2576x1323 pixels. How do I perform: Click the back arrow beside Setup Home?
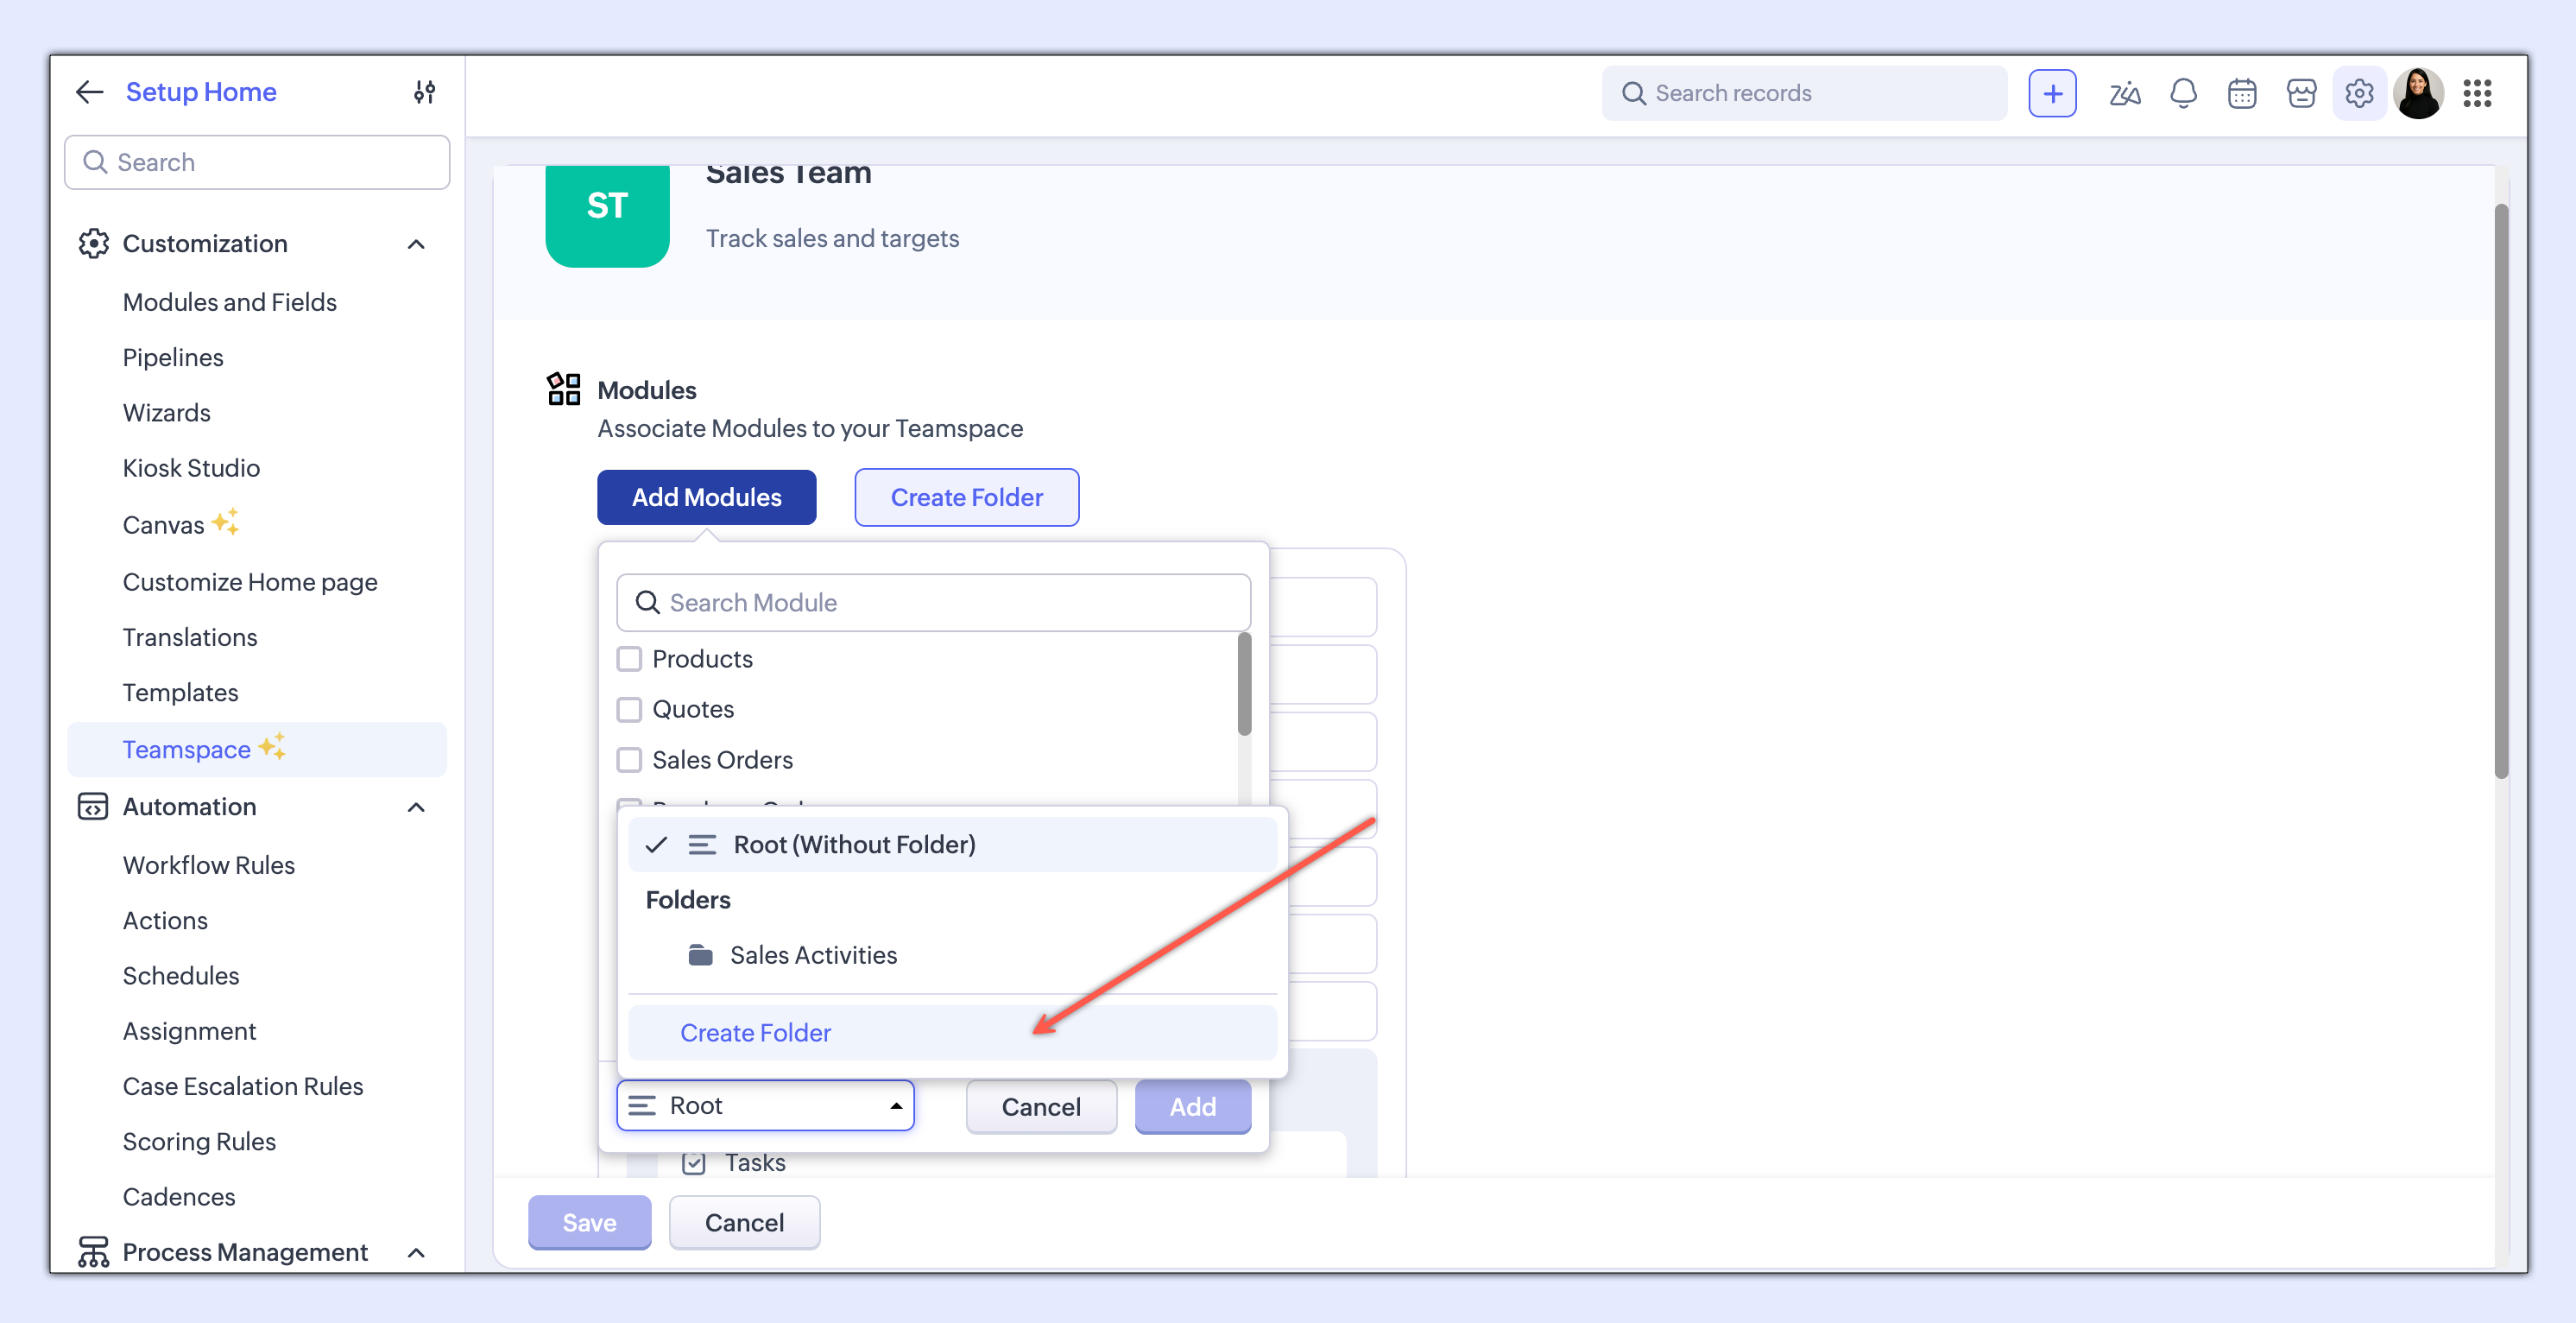90,92
